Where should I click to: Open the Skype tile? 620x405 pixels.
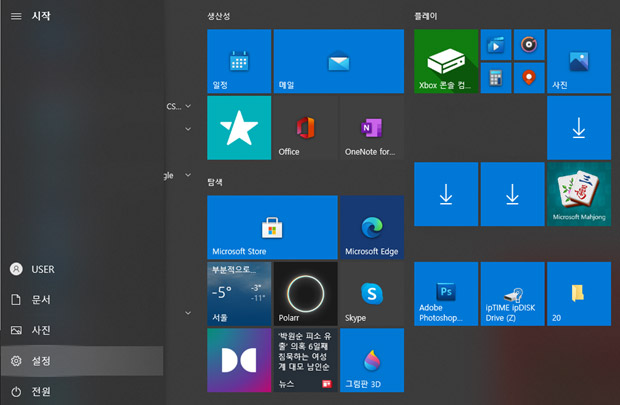pos(371,294)
